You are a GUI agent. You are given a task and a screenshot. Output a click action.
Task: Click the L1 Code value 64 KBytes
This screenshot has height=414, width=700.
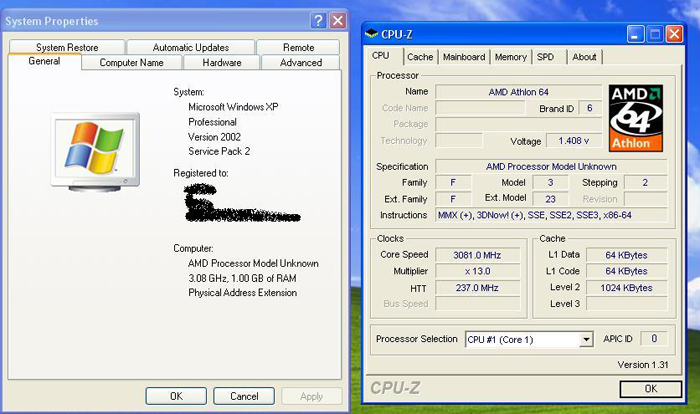click(x=626, y=271)
